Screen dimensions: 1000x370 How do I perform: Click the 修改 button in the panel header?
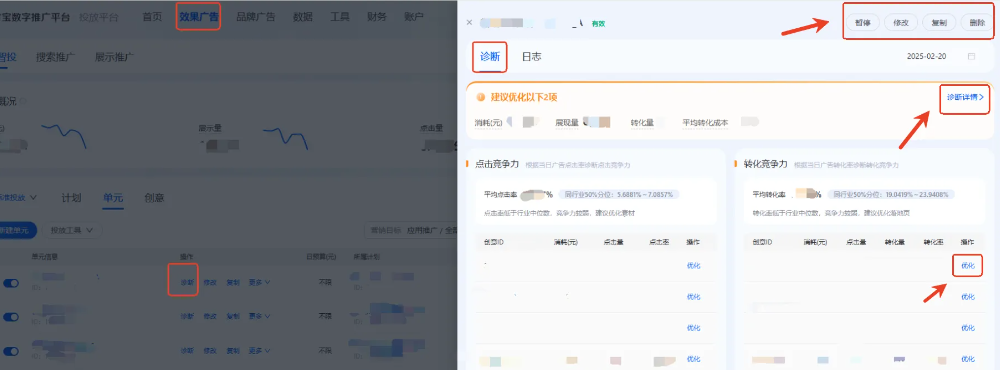[x=901, y=22]
